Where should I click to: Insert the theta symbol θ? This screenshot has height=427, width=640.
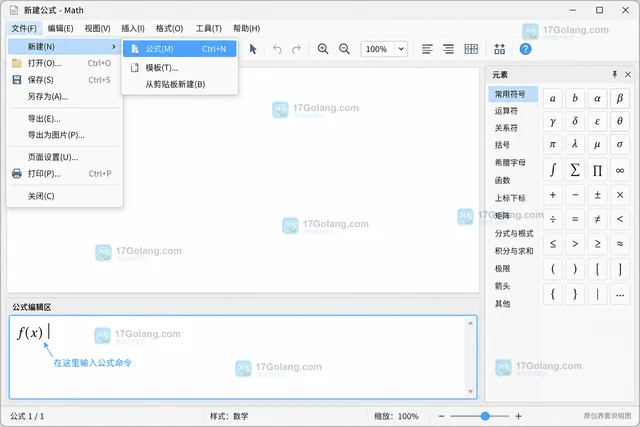pyautogui.click(x=620, y=121)
